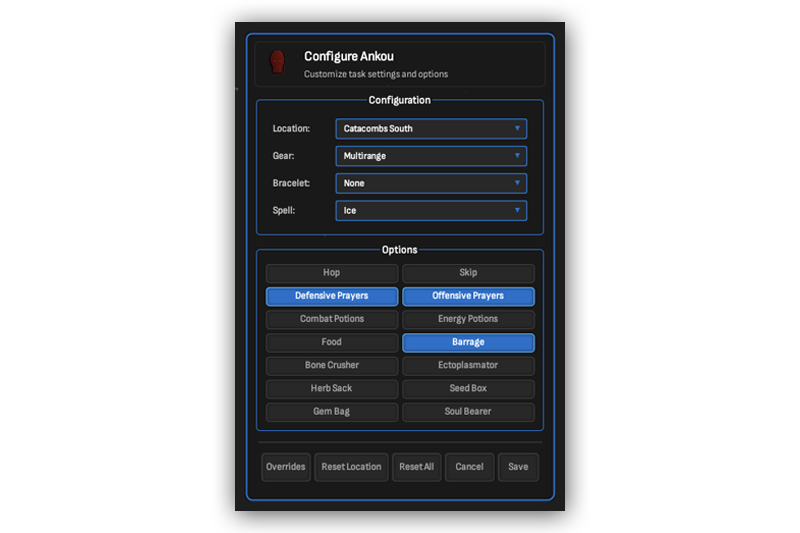
Task: Enable Combat Potions
Action: [x=331, y=319]
